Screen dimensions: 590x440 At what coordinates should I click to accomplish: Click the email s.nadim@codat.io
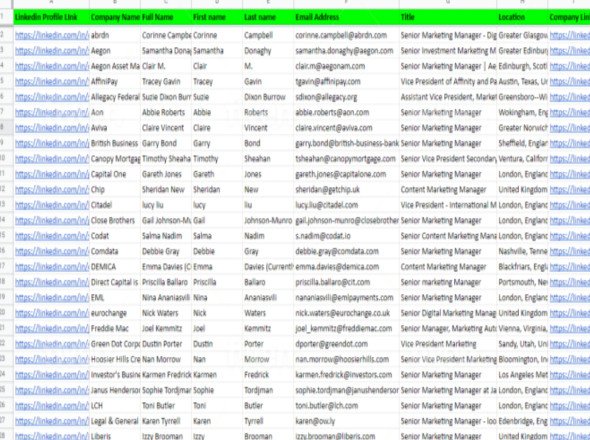pyautogui.click(x=323, y=236)
